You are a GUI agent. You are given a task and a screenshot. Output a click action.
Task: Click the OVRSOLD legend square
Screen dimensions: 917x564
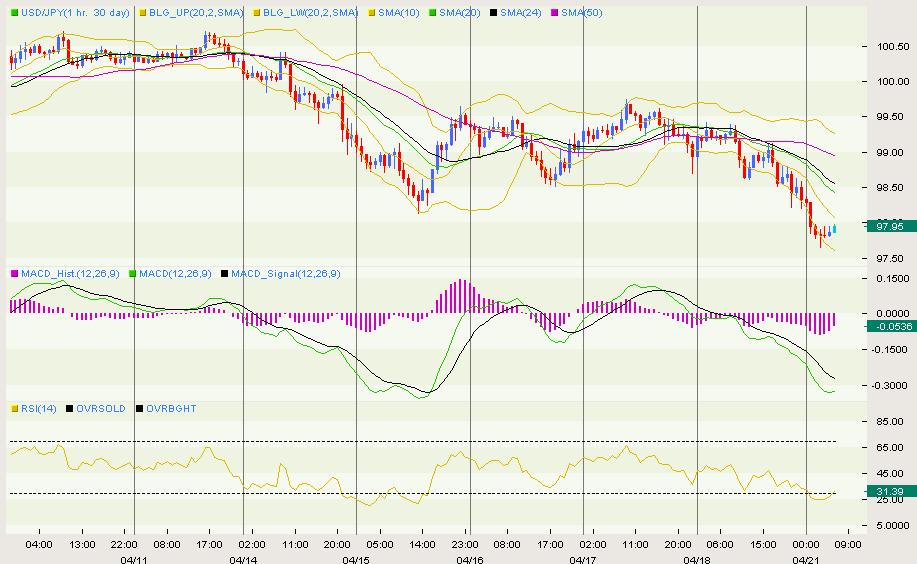point(70,408)
